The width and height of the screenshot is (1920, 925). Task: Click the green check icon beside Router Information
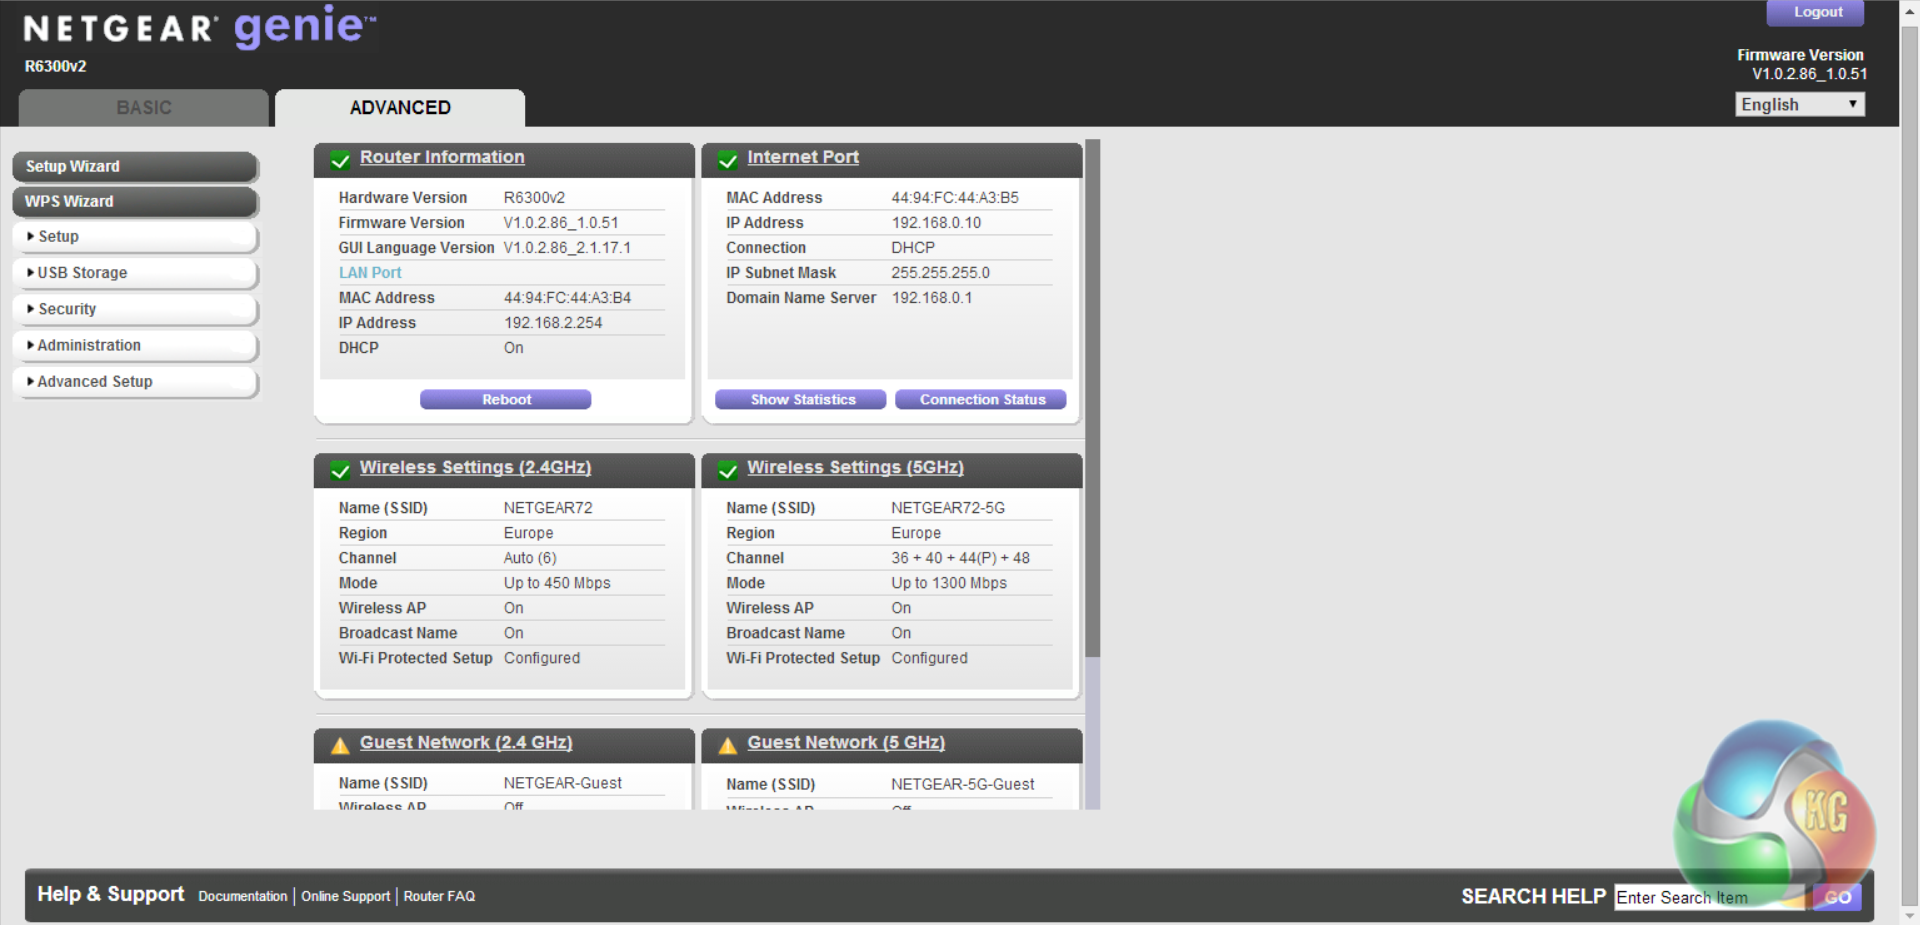click(x=340, y=160)
